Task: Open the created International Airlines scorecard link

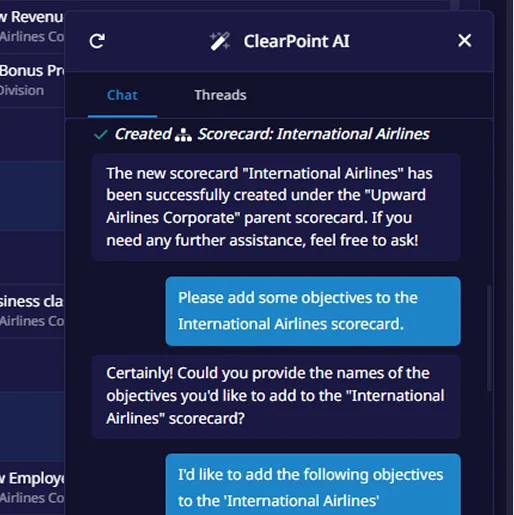Action: (x=313, y=134)
